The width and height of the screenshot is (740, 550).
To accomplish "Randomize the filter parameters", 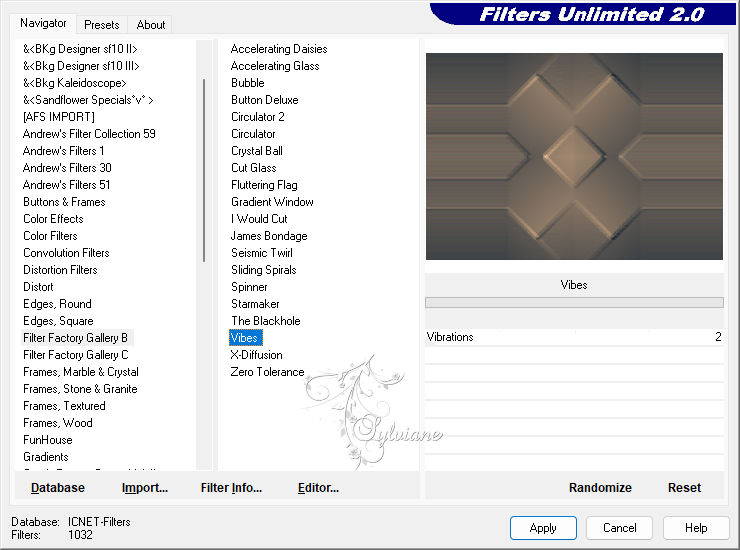I will tap(600, 487).
